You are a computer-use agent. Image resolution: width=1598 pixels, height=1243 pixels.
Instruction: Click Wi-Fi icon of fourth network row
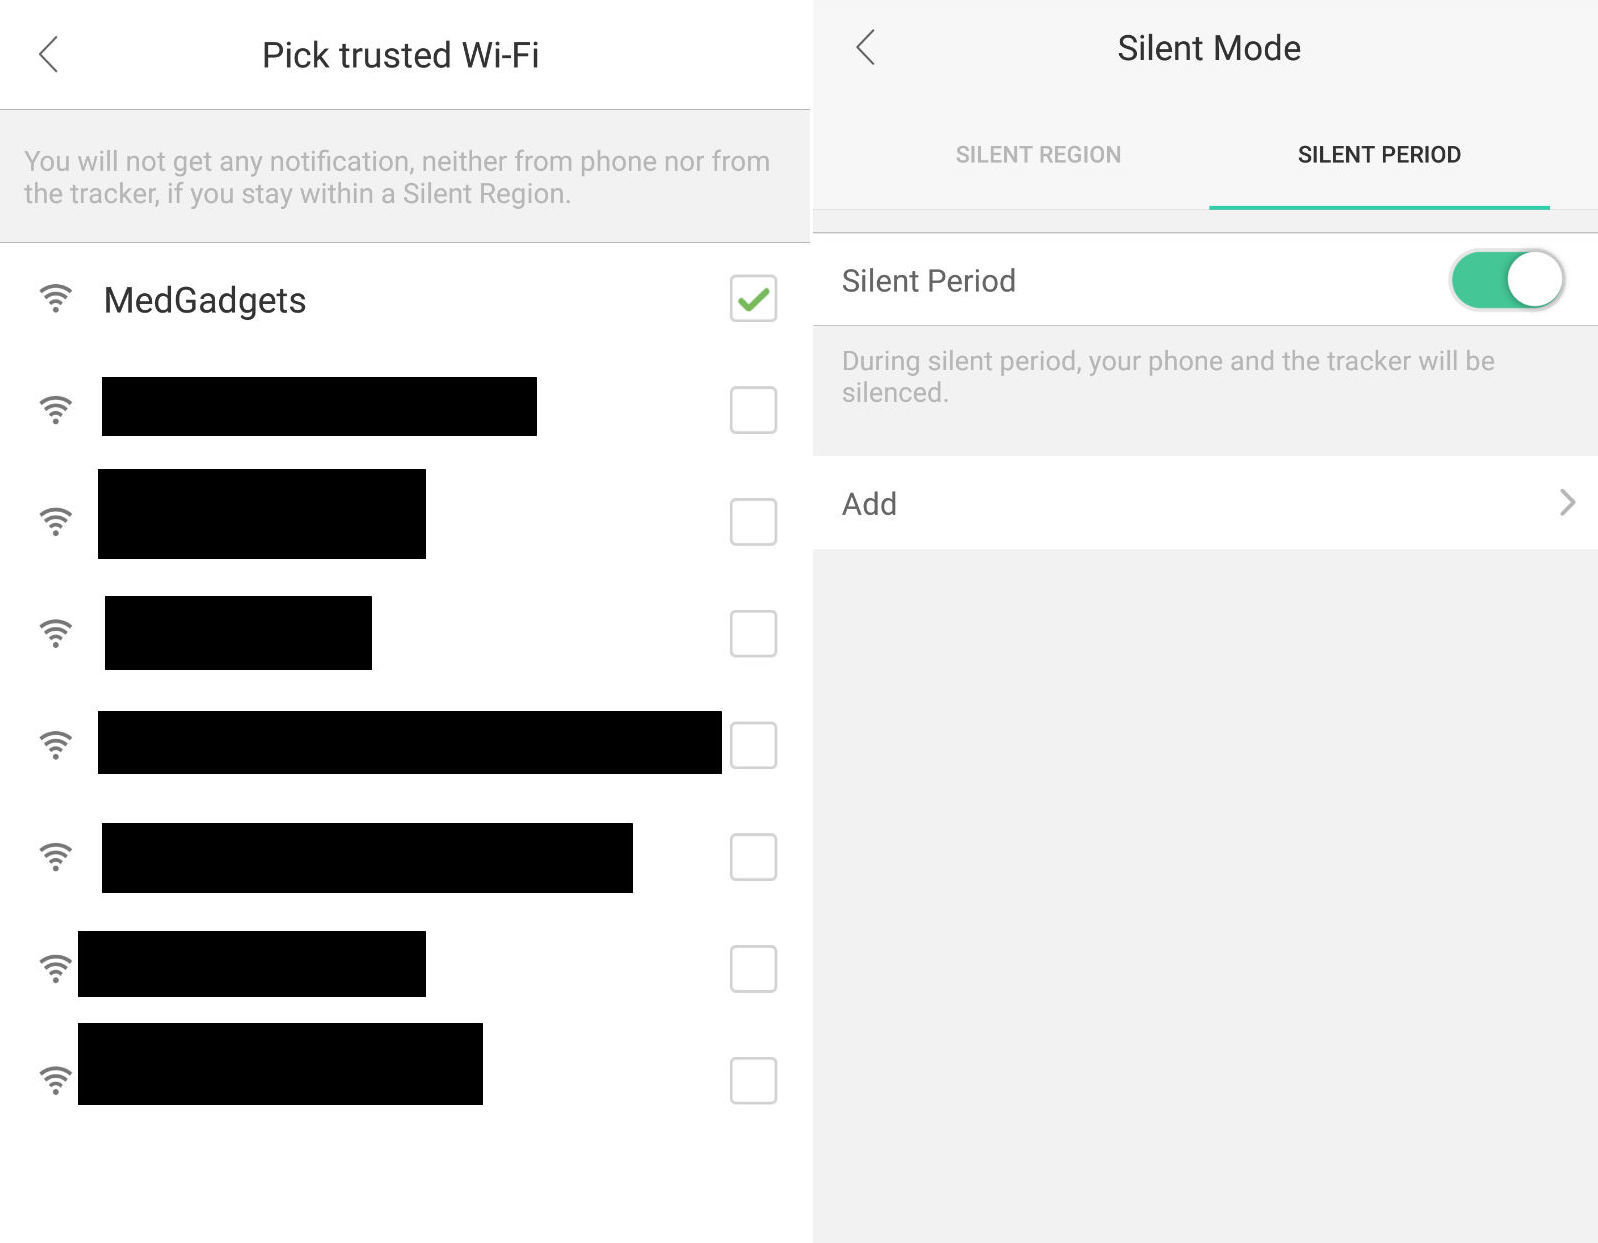[56, 633]
